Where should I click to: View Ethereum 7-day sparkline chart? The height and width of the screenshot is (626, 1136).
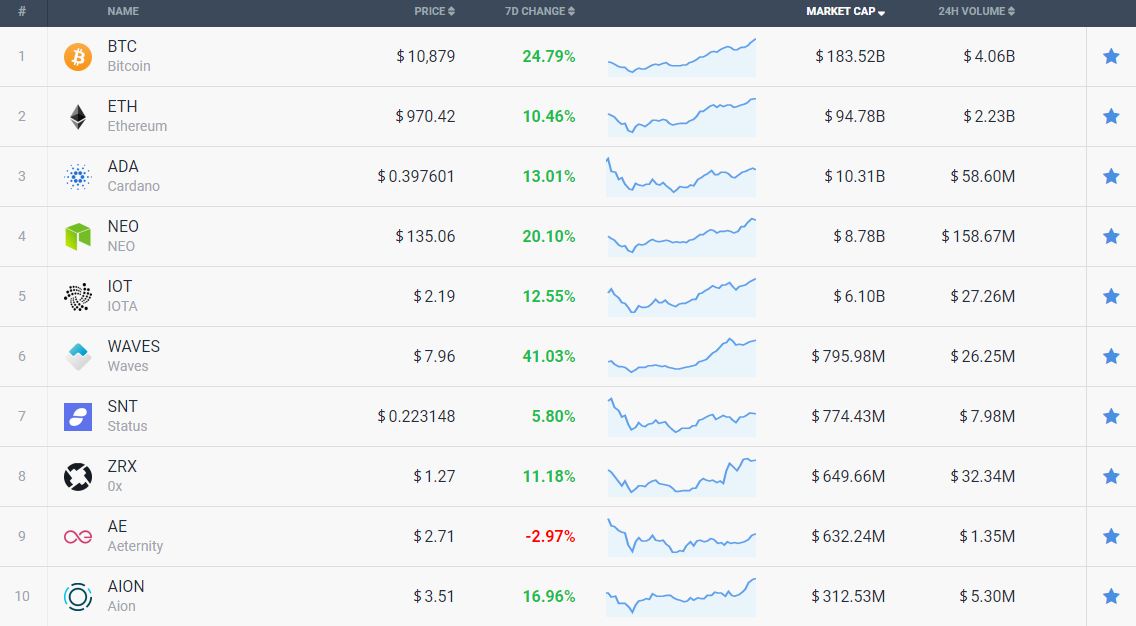pos(681,117)
